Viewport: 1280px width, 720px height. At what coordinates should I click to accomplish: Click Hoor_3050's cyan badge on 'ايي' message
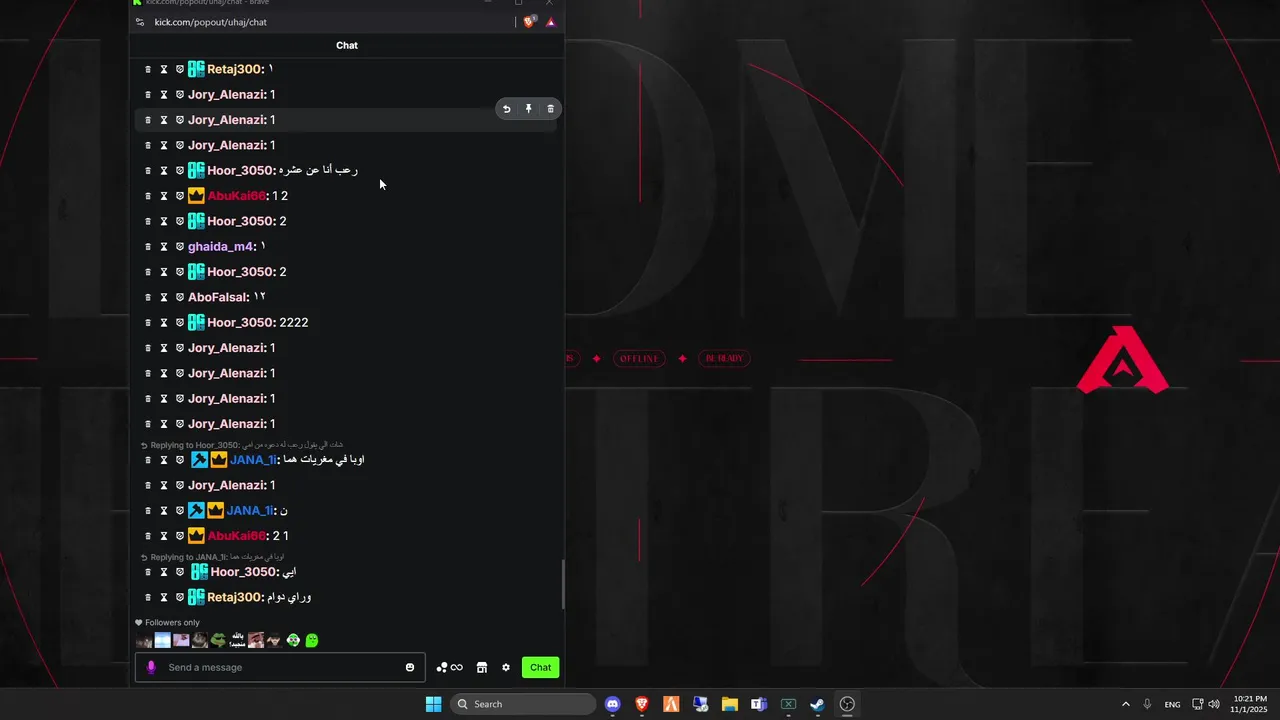click(199, 572)
